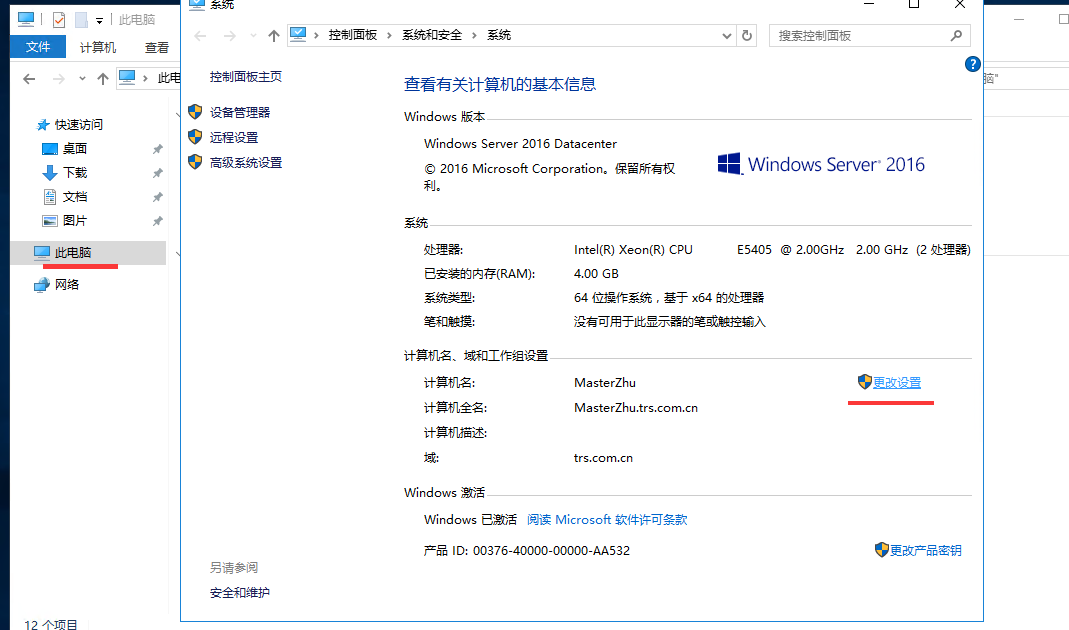Click the blue help question mark icon
The width and height of the screenshot is (1069, 630).
pos(972,64)
